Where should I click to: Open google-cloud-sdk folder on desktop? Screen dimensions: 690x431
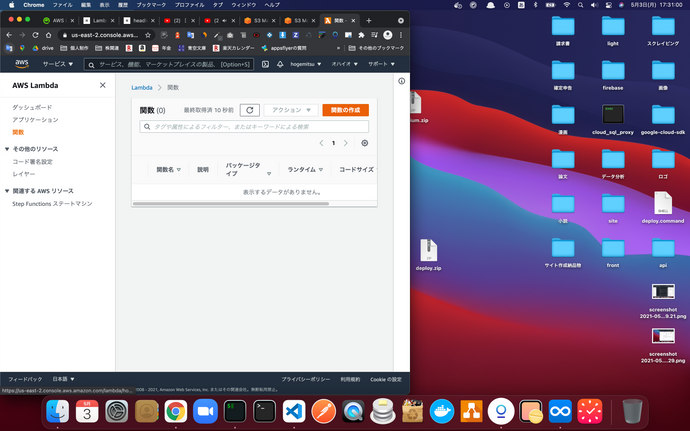click(x=663, y=119)
